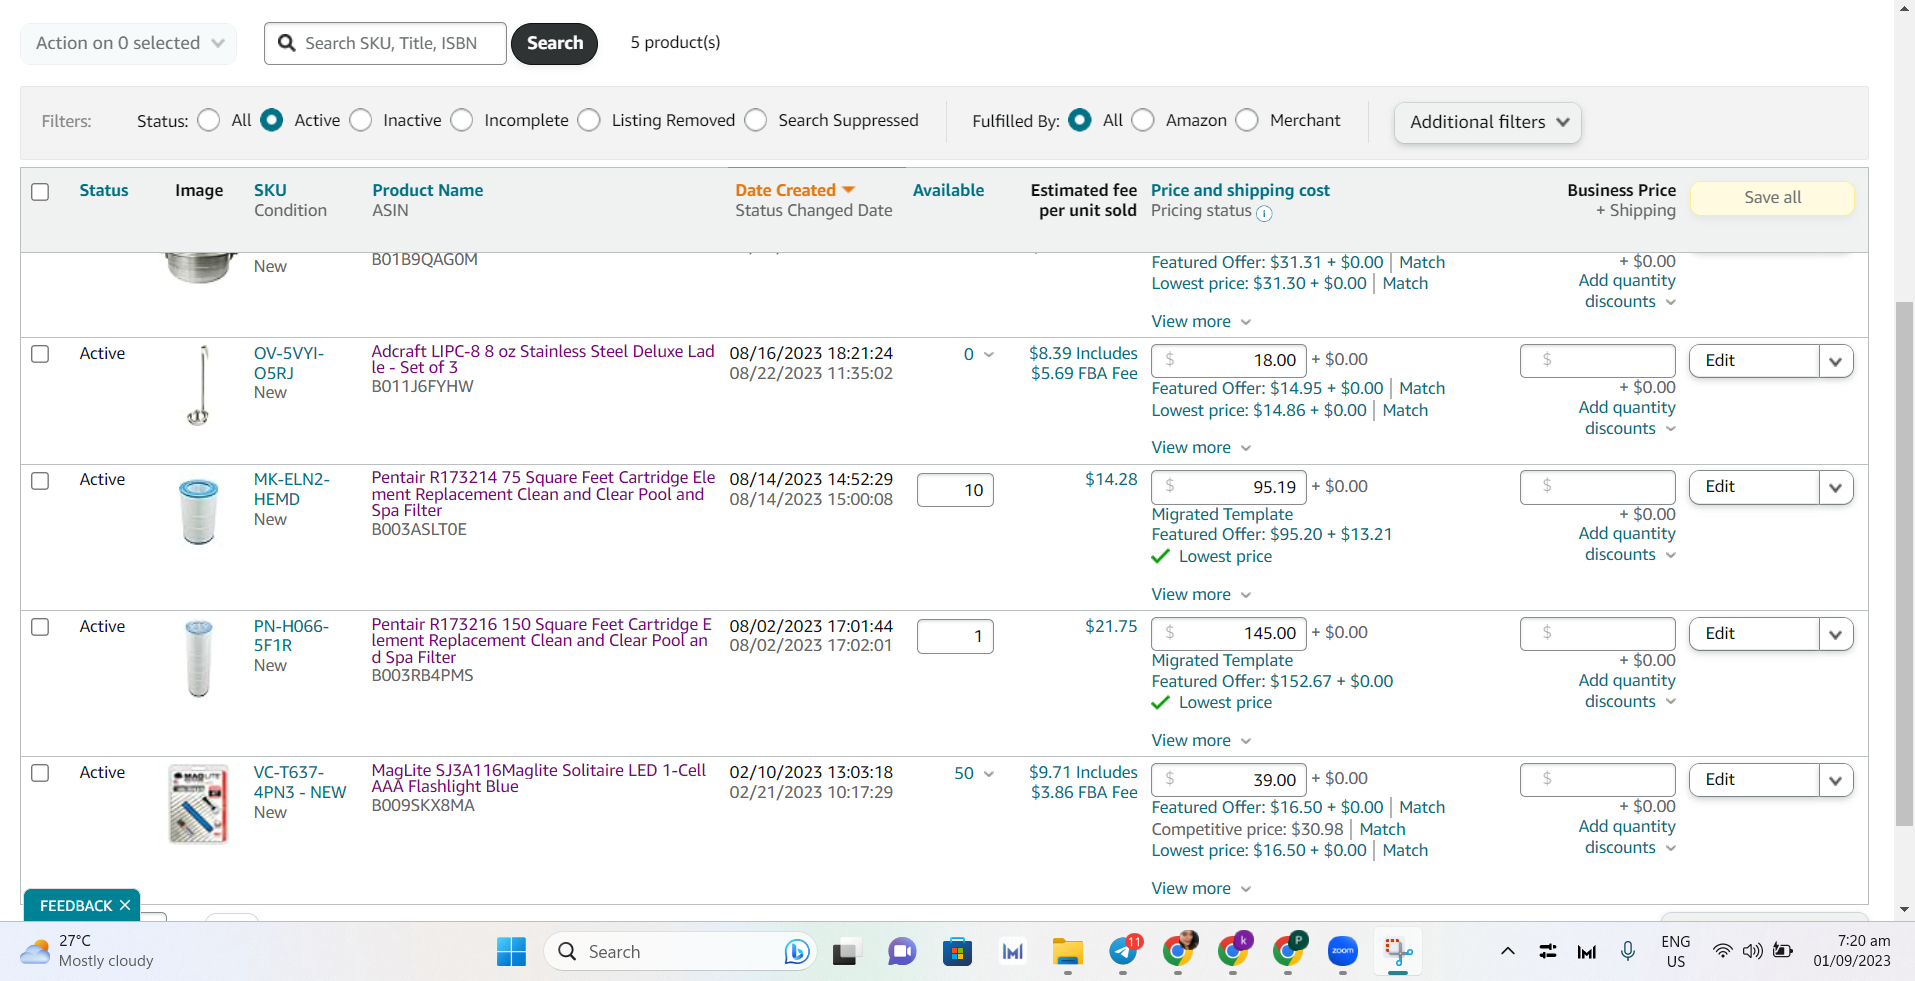
Task: Edit the available quantity field showing 10
Action: tap(955, 490)
